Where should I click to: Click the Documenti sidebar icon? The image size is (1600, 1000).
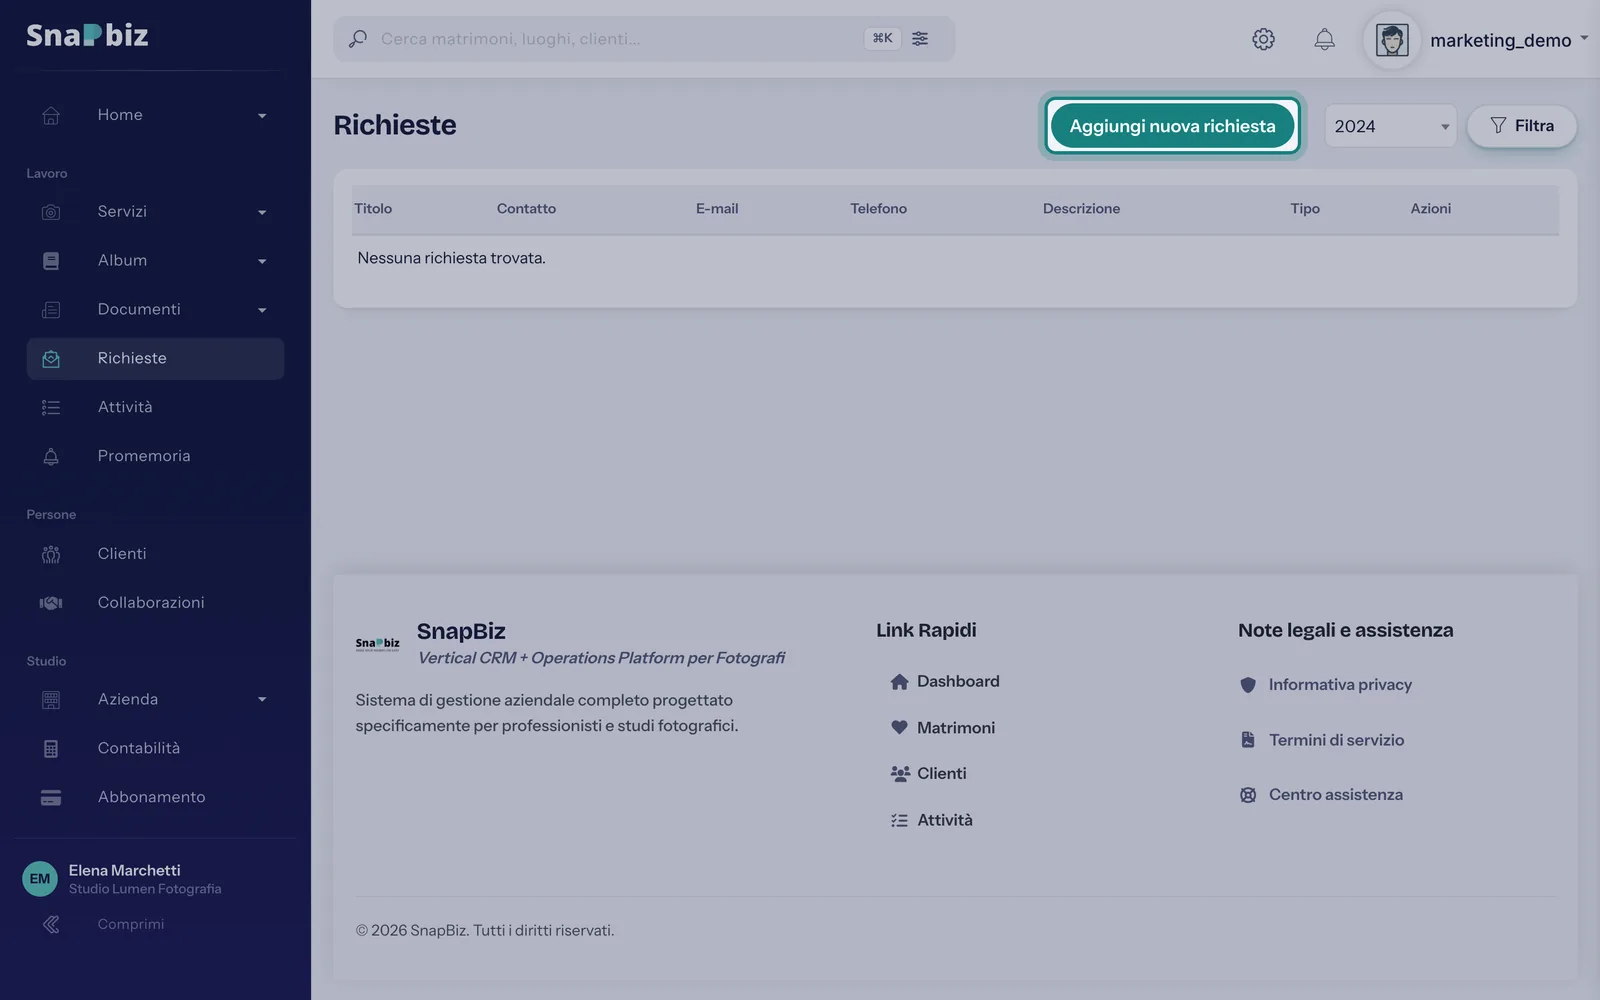pos(51,310)
